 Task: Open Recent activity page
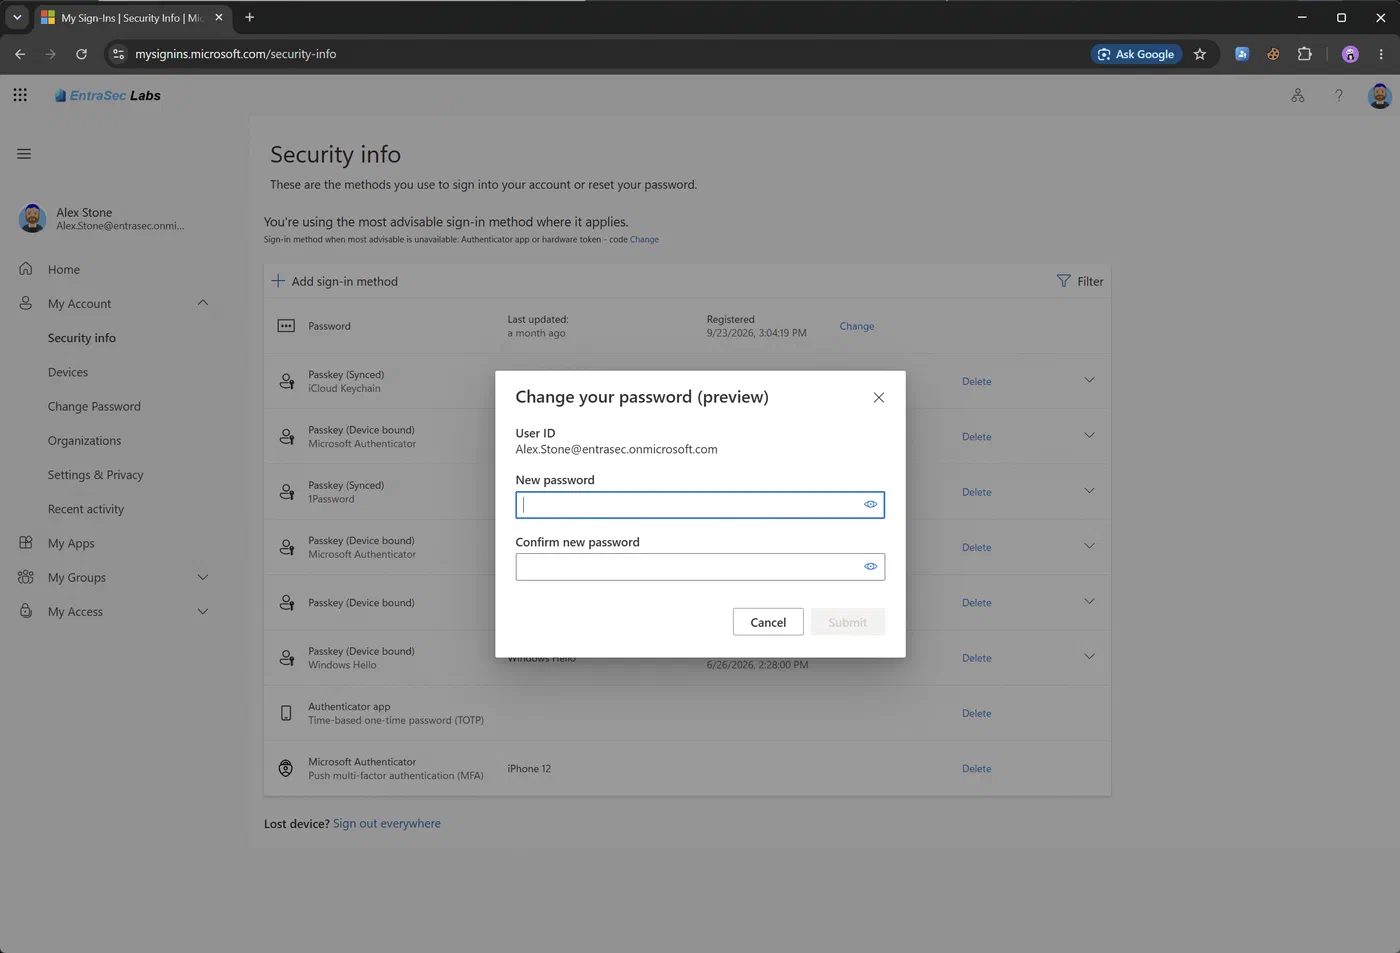(86, 509)
